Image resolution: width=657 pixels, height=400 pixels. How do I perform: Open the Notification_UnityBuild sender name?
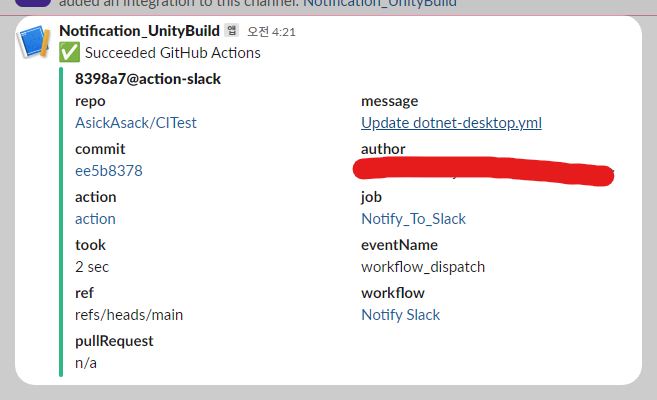[140, 31]
